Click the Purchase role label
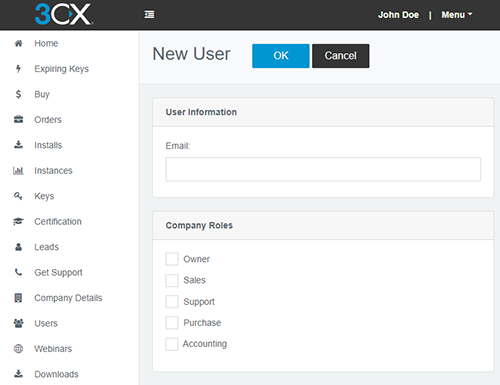Screen dimensions: 500x385 (202, 323)
